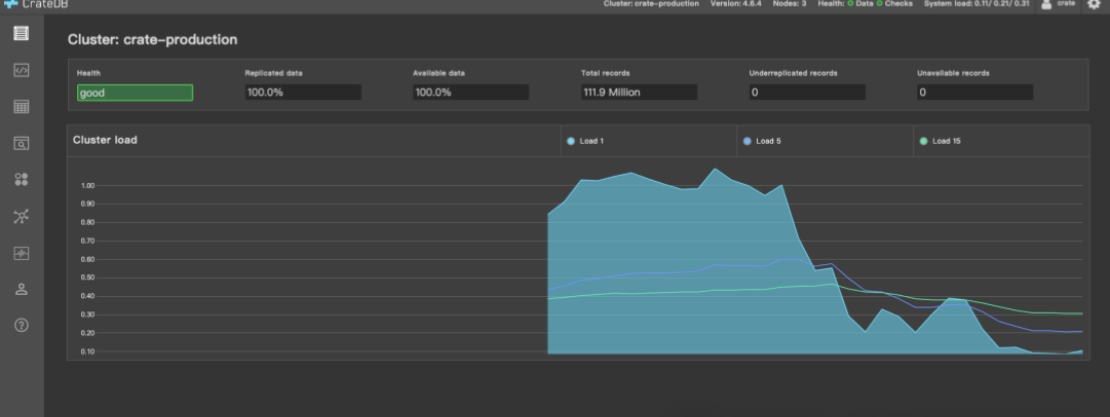Click the Health 'good' status field

[135, 93]
